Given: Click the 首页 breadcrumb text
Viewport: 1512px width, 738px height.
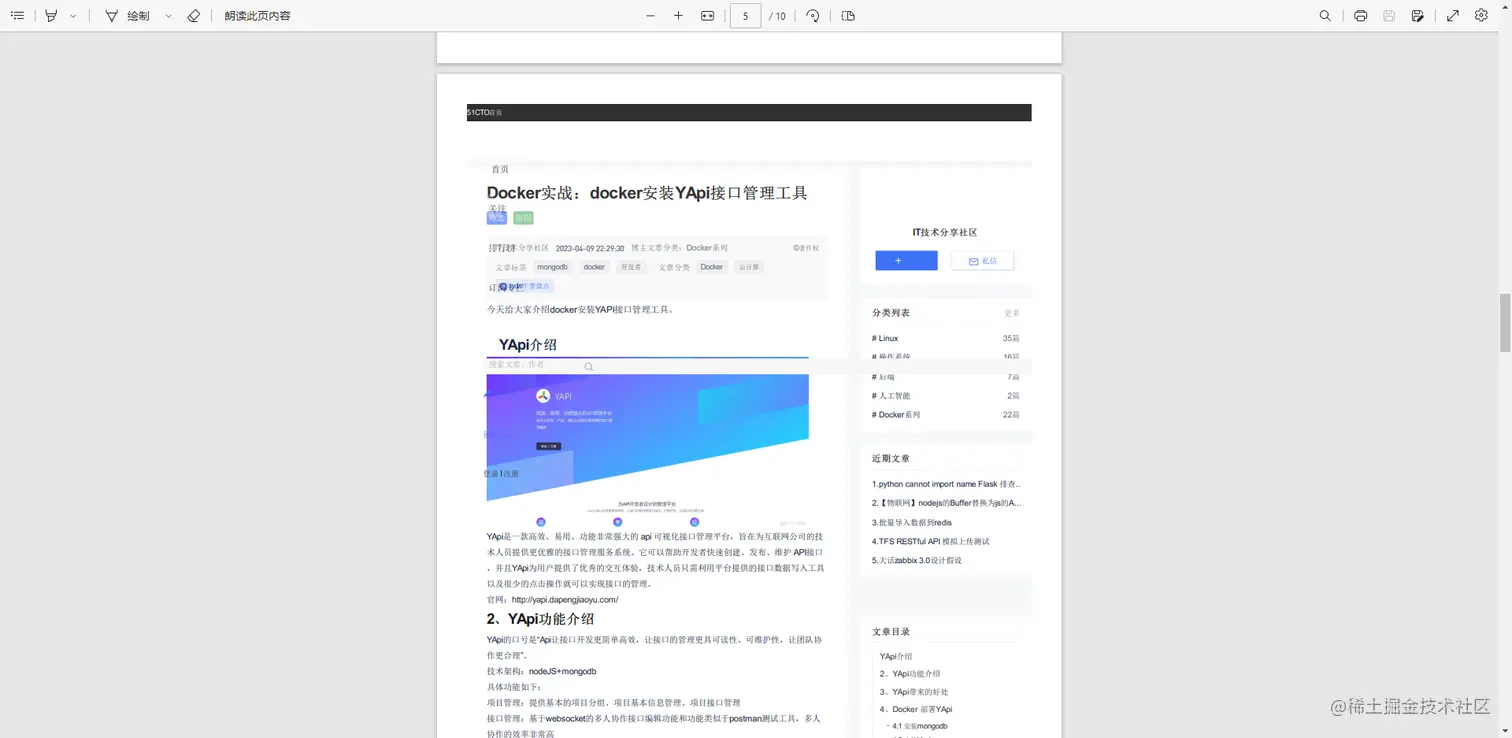Looking at the screenshot, I should (x=500, y=169).
